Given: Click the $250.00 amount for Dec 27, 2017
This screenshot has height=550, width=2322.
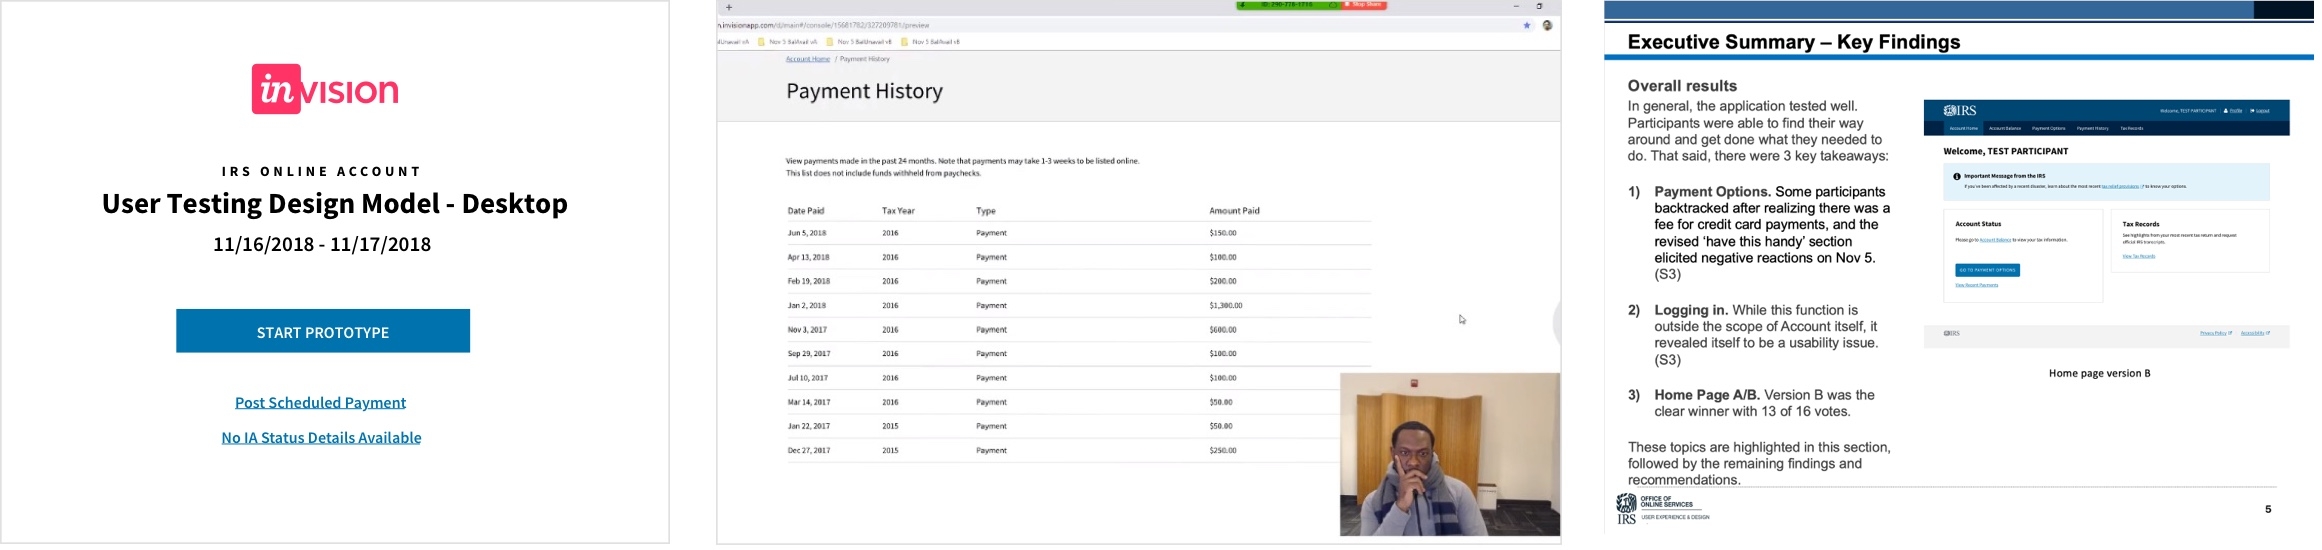Looking at the screenshot, I should (1223, 450).
